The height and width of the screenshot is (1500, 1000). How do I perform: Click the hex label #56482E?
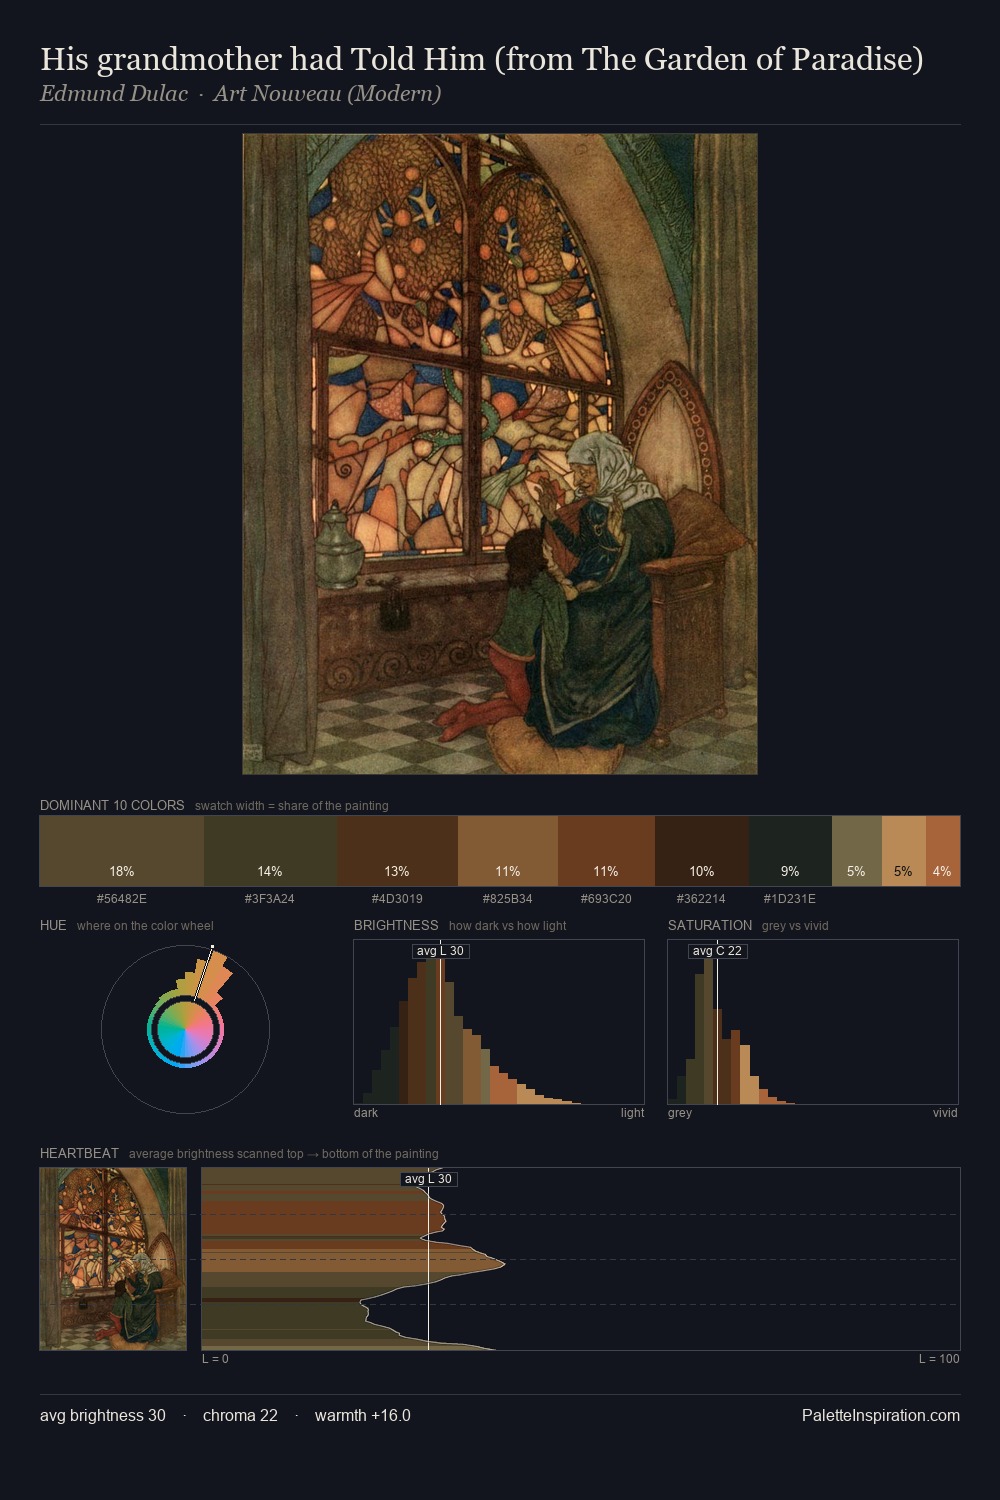coord(122,899)
